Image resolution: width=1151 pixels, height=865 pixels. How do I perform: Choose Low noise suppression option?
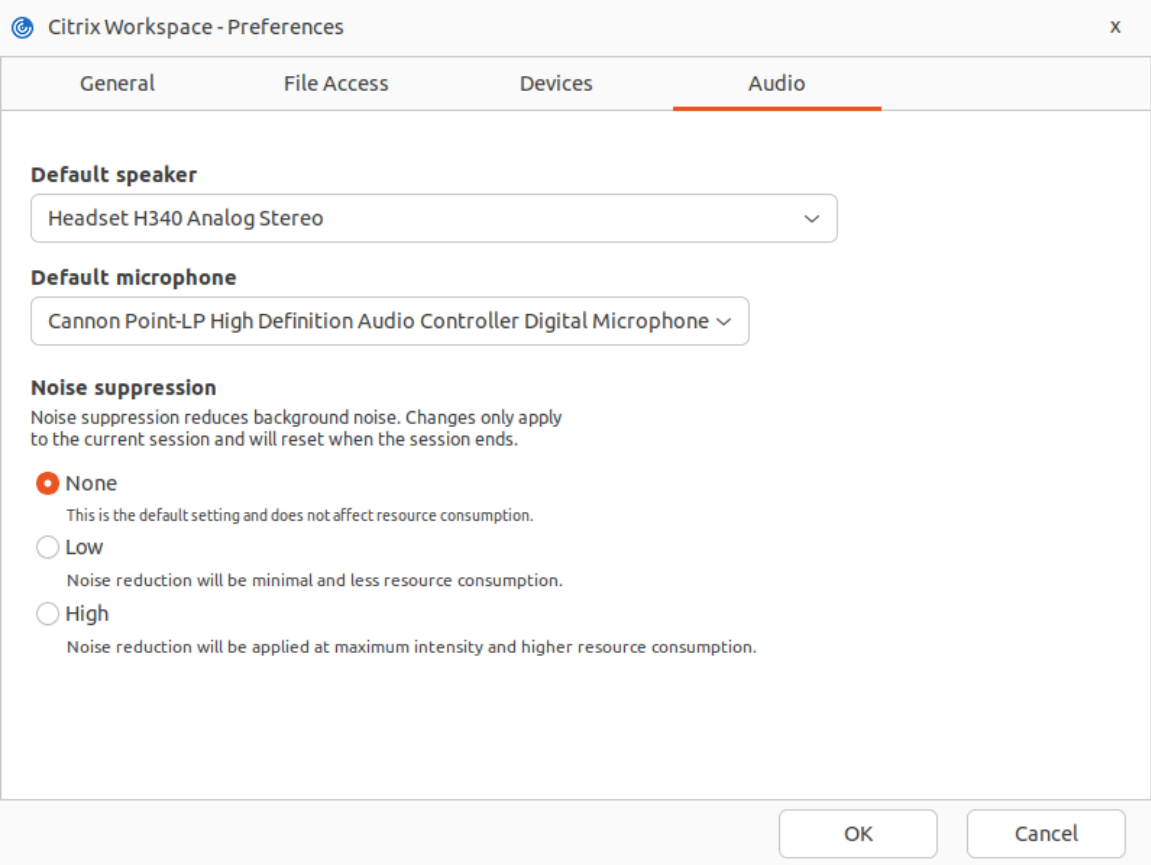pos(47,548)
